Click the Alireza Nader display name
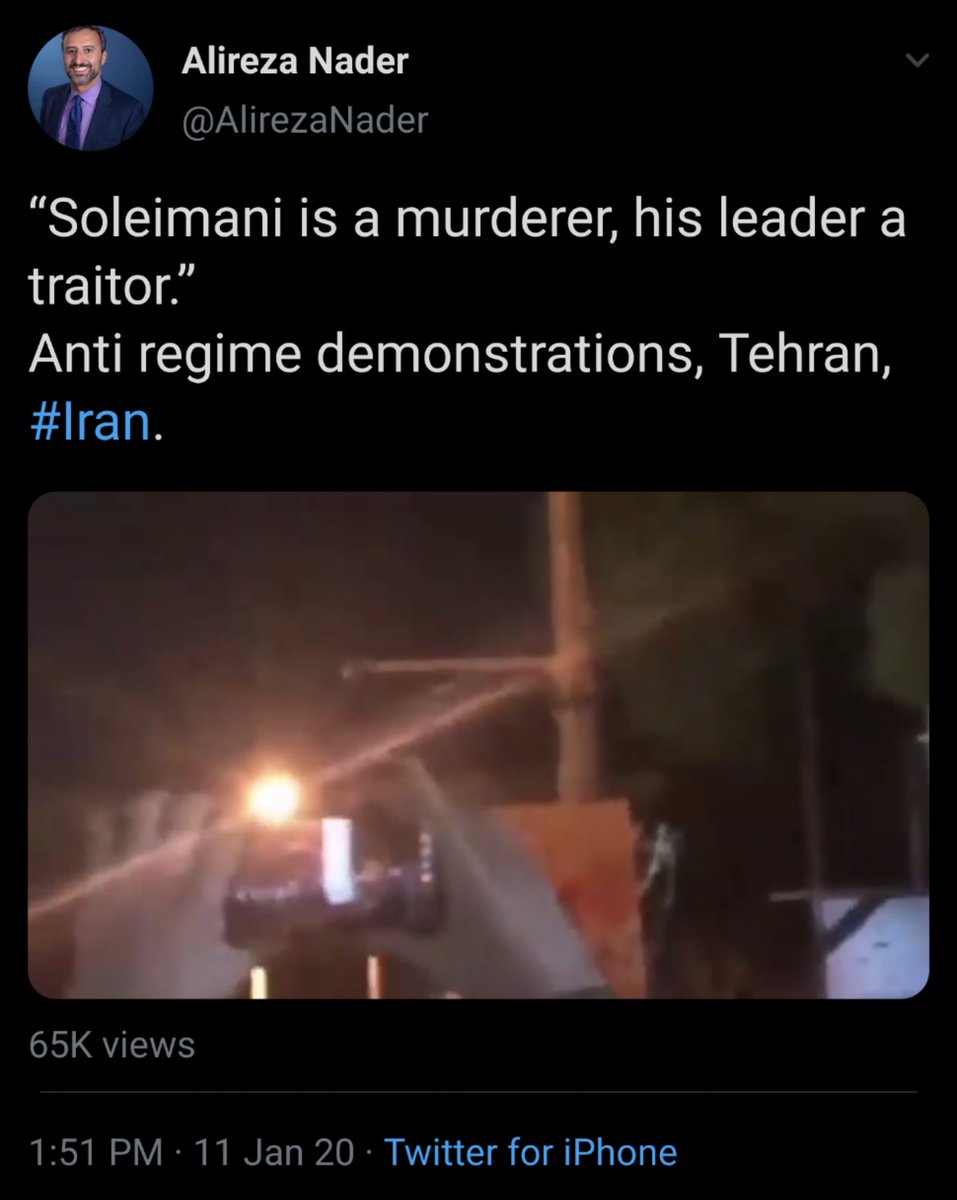 pyautogui.click(x=295, y=62)
